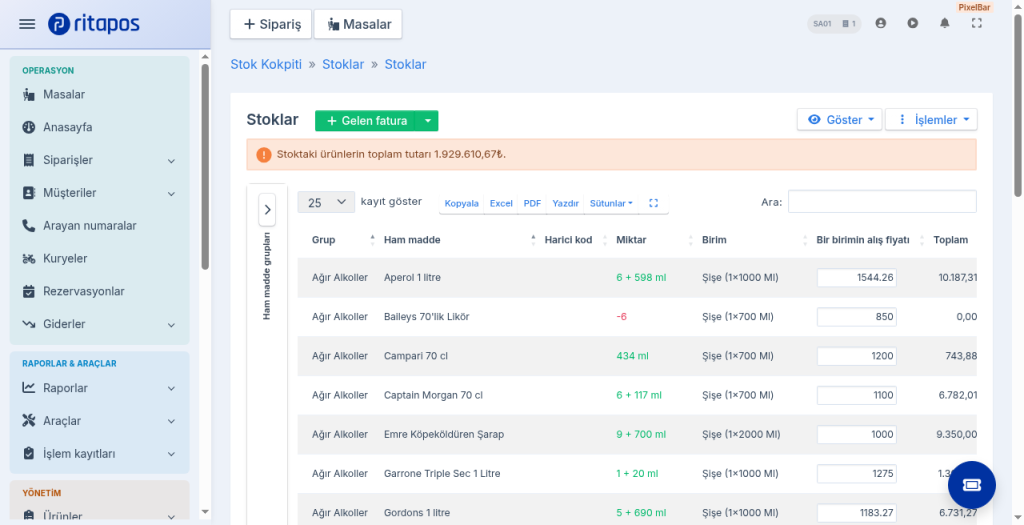Go to Stok Kokpiti breadcrumb
Viewport: 1024px width, 525px height.
pos(266,64)
